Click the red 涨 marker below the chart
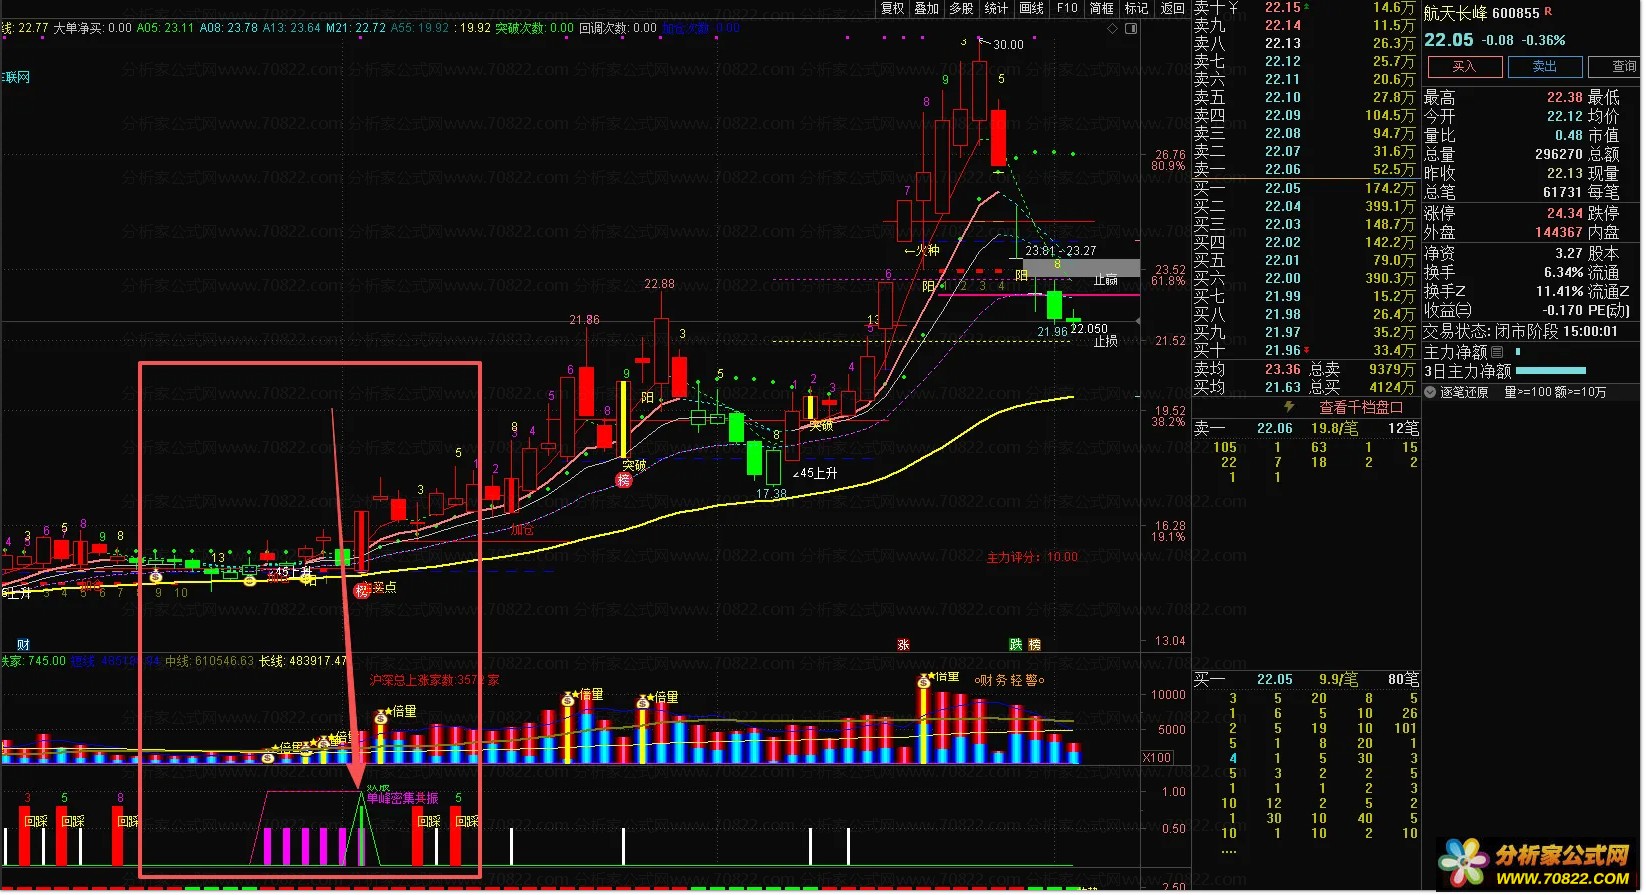Screen dimensions: 1646x895 (x=903, y=644)
